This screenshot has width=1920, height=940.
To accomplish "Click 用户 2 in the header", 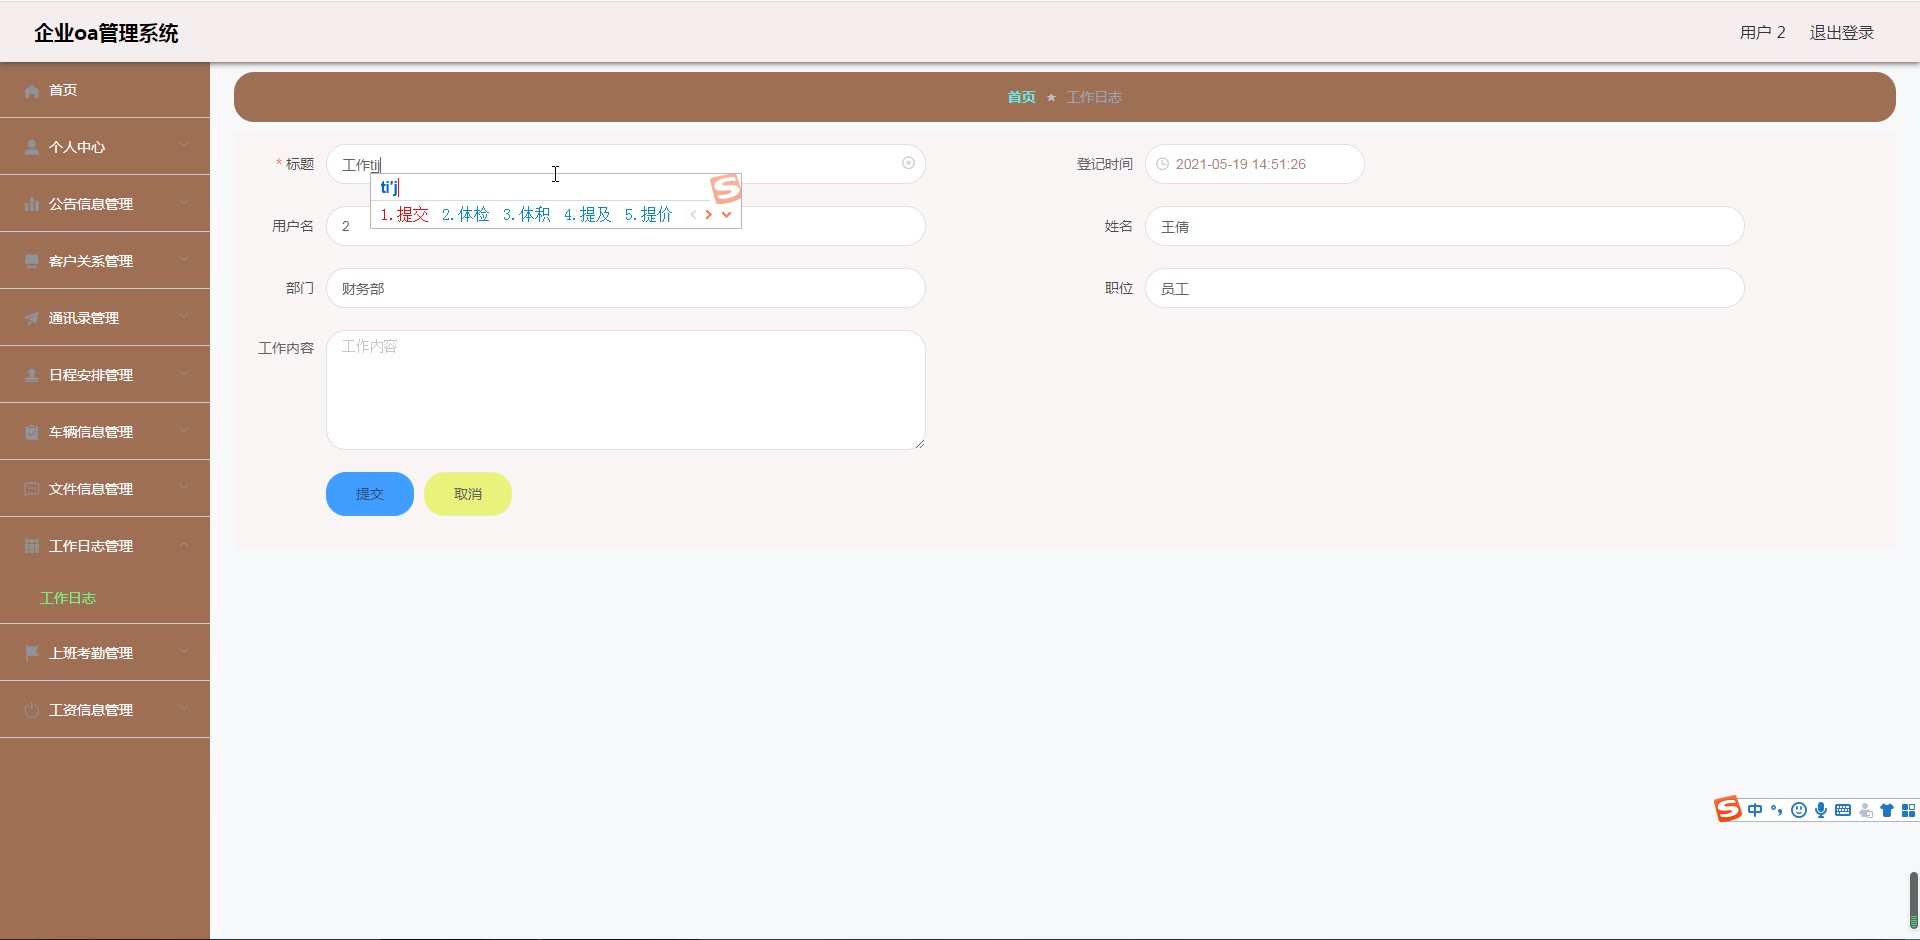I will tap(1762, 33).
